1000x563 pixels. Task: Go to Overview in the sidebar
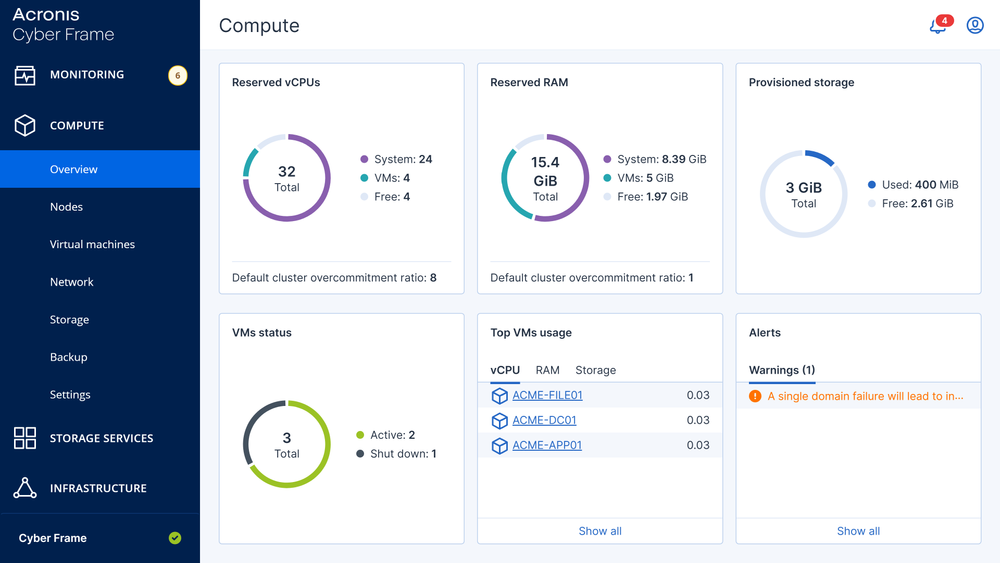pos(99,169)
